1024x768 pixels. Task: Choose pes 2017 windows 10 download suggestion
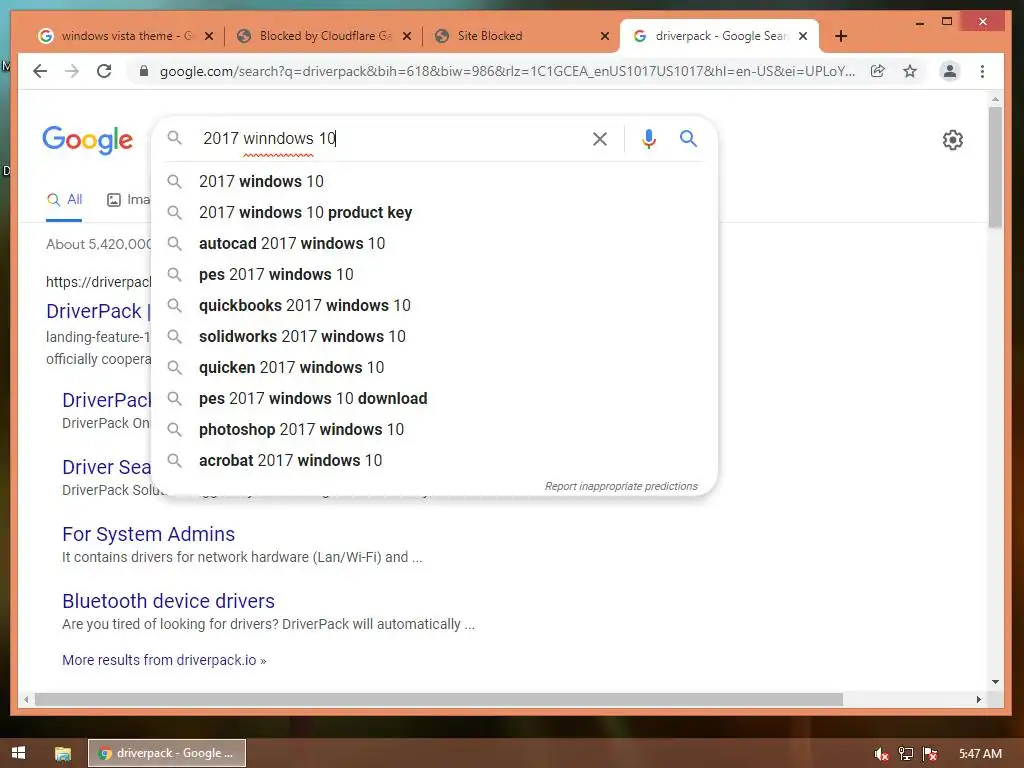click(x=434, y=398)
